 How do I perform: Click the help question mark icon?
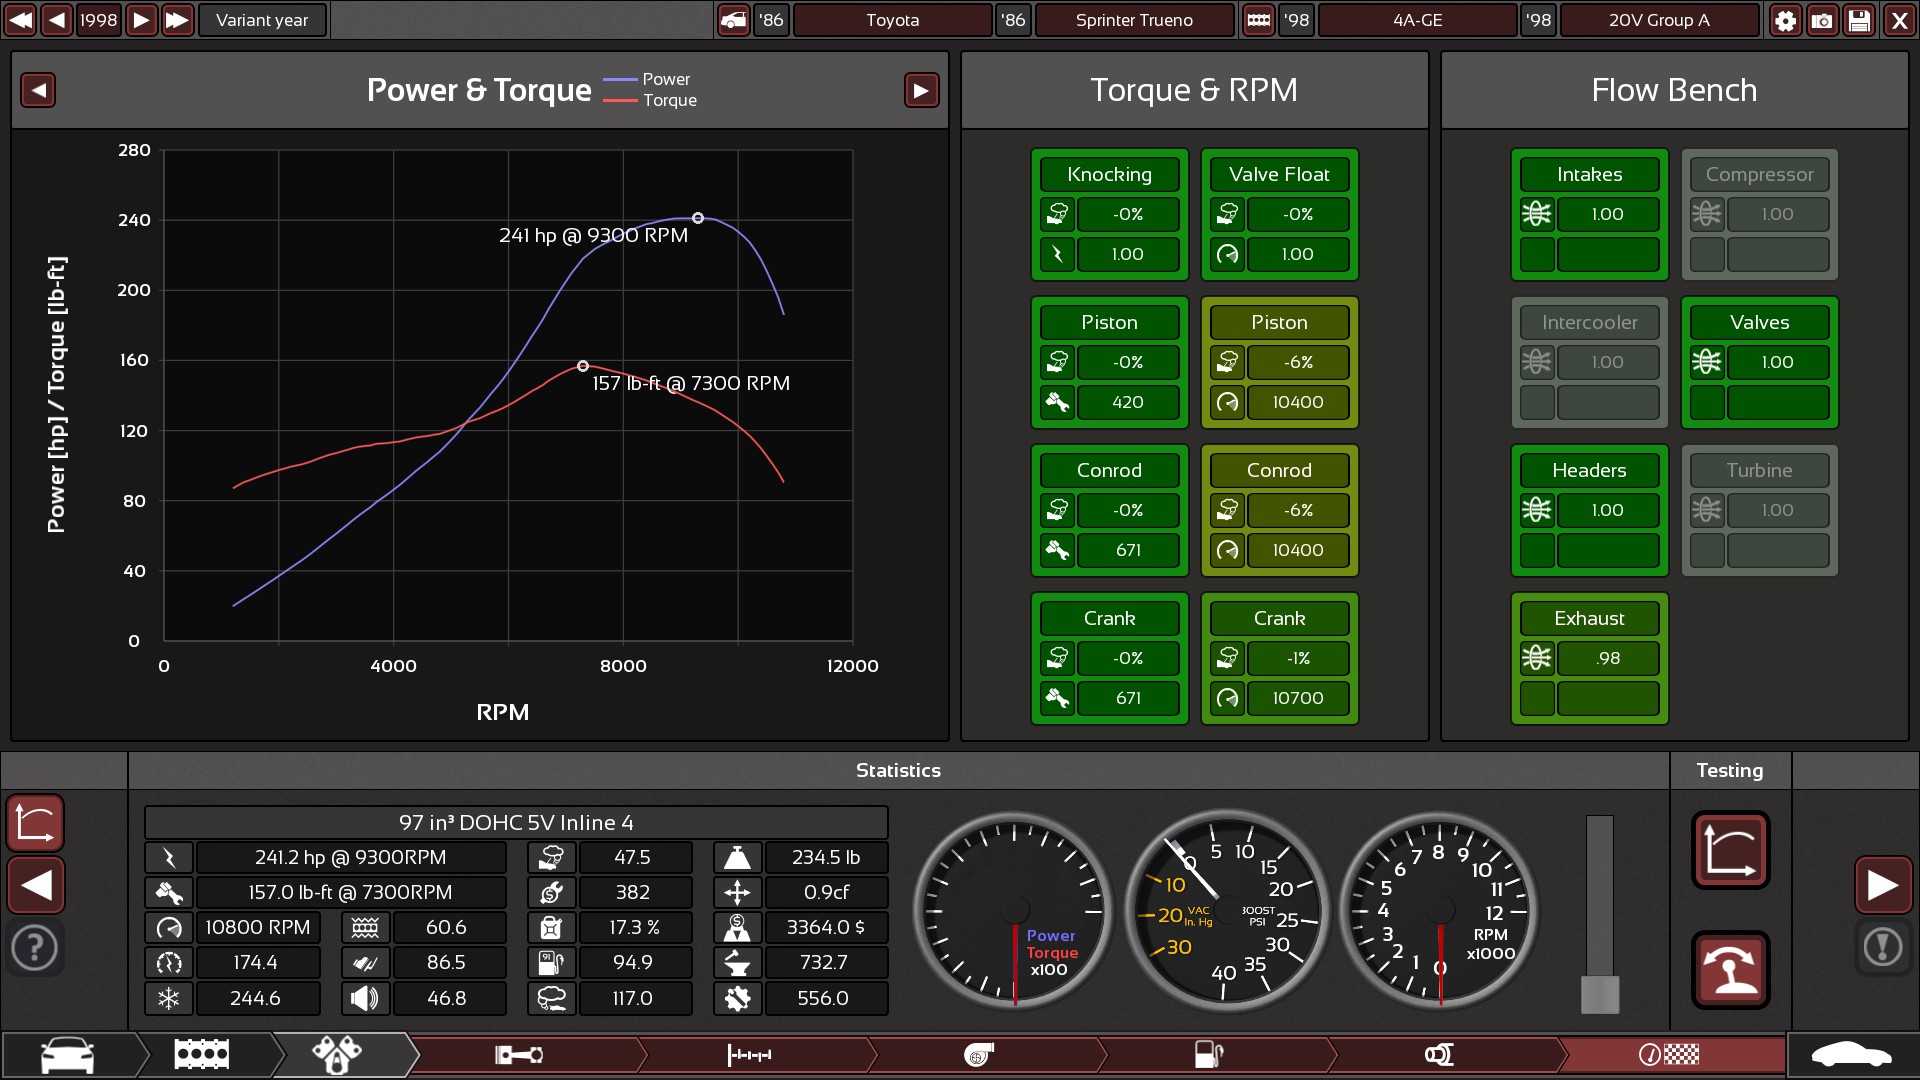35,946
